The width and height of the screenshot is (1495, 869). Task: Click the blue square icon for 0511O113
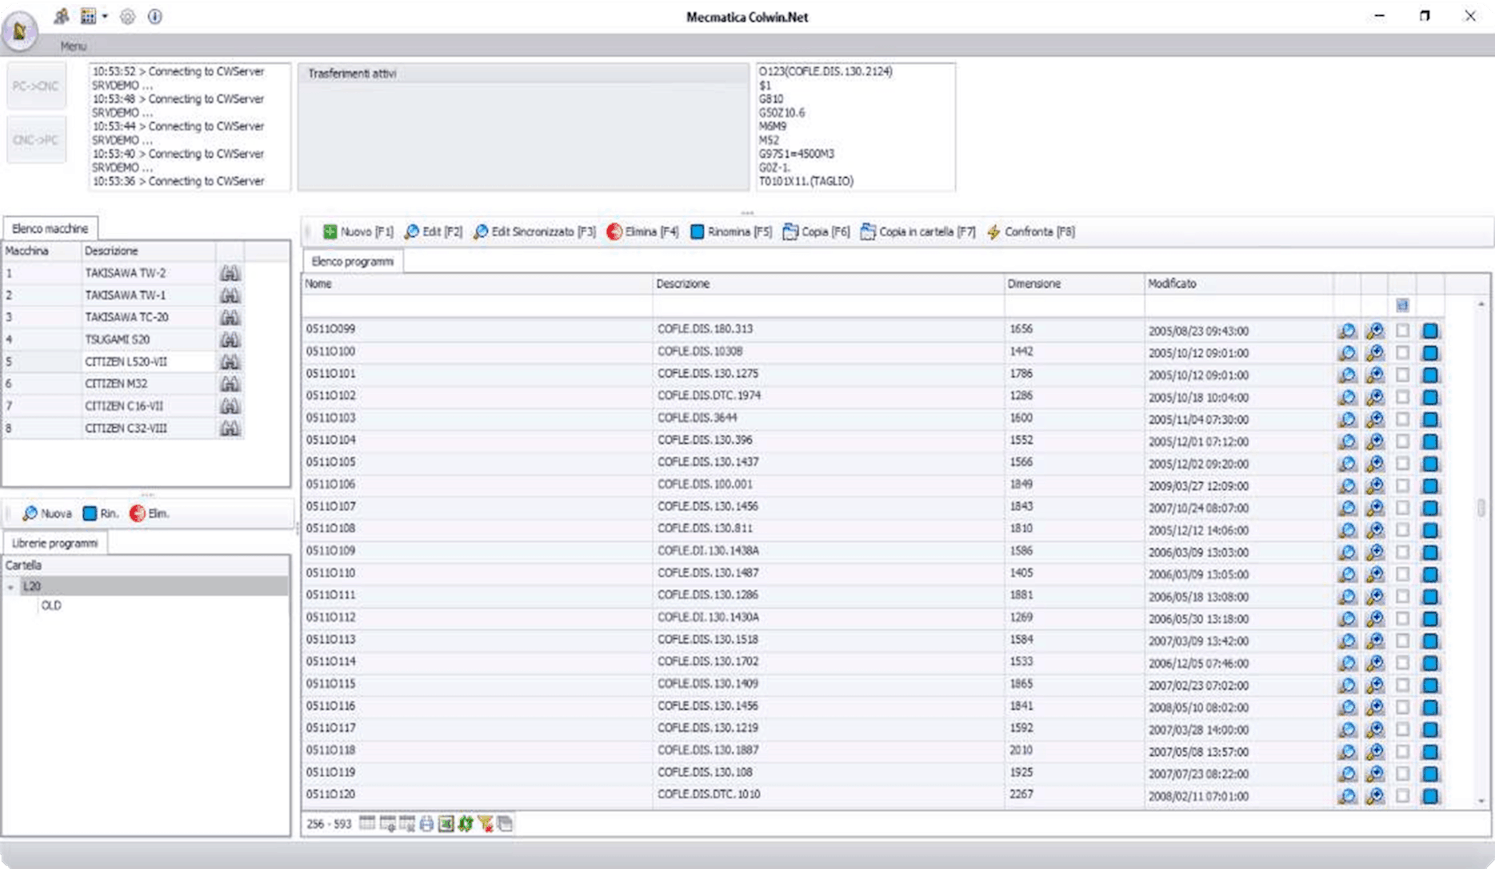point(1430,641)
